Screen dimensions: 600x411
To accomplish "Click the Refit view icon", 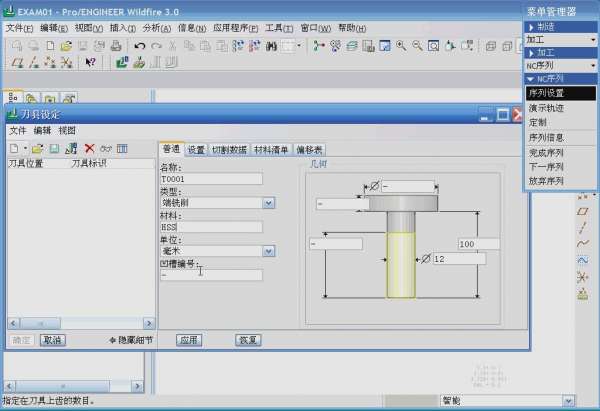I will point(434,46).
